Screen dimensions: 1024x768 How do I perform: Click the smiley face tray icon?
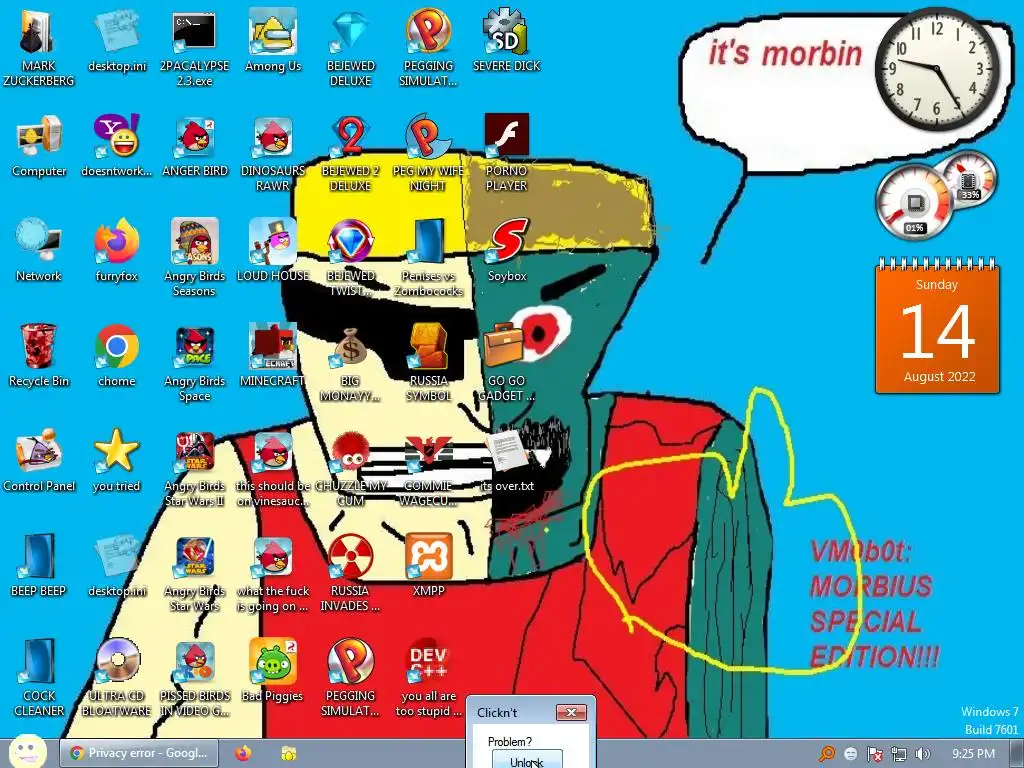coord(851,754)
